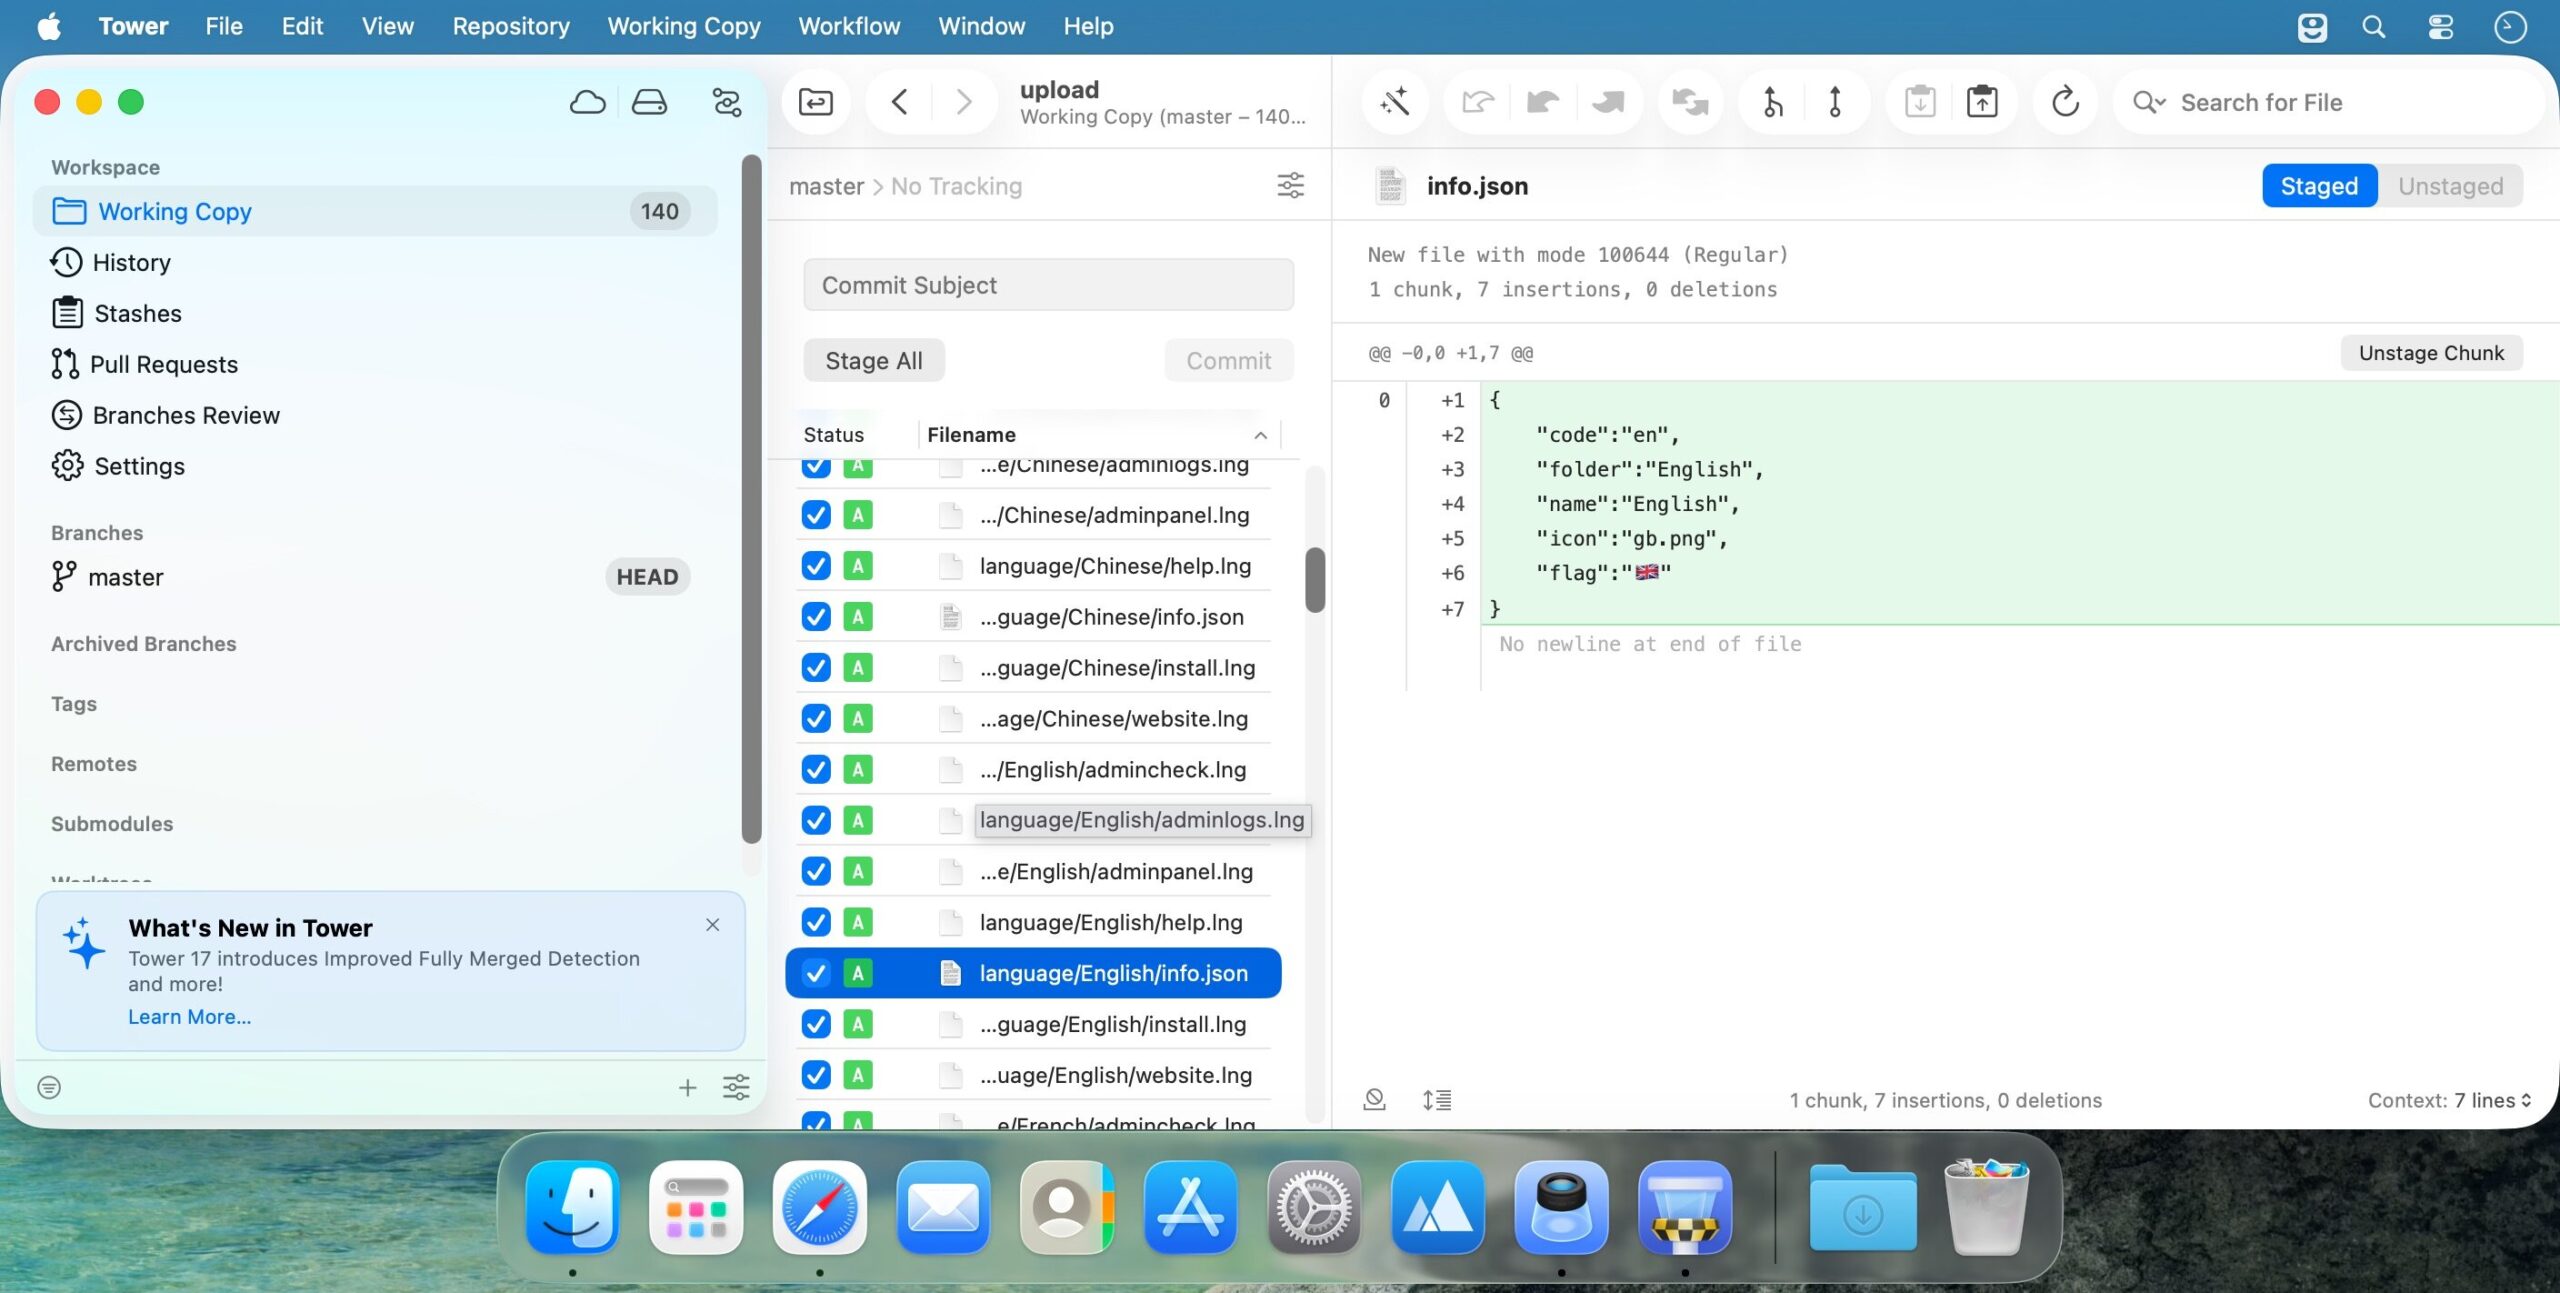Click the Pull toolbar icon

point(1543,102)
